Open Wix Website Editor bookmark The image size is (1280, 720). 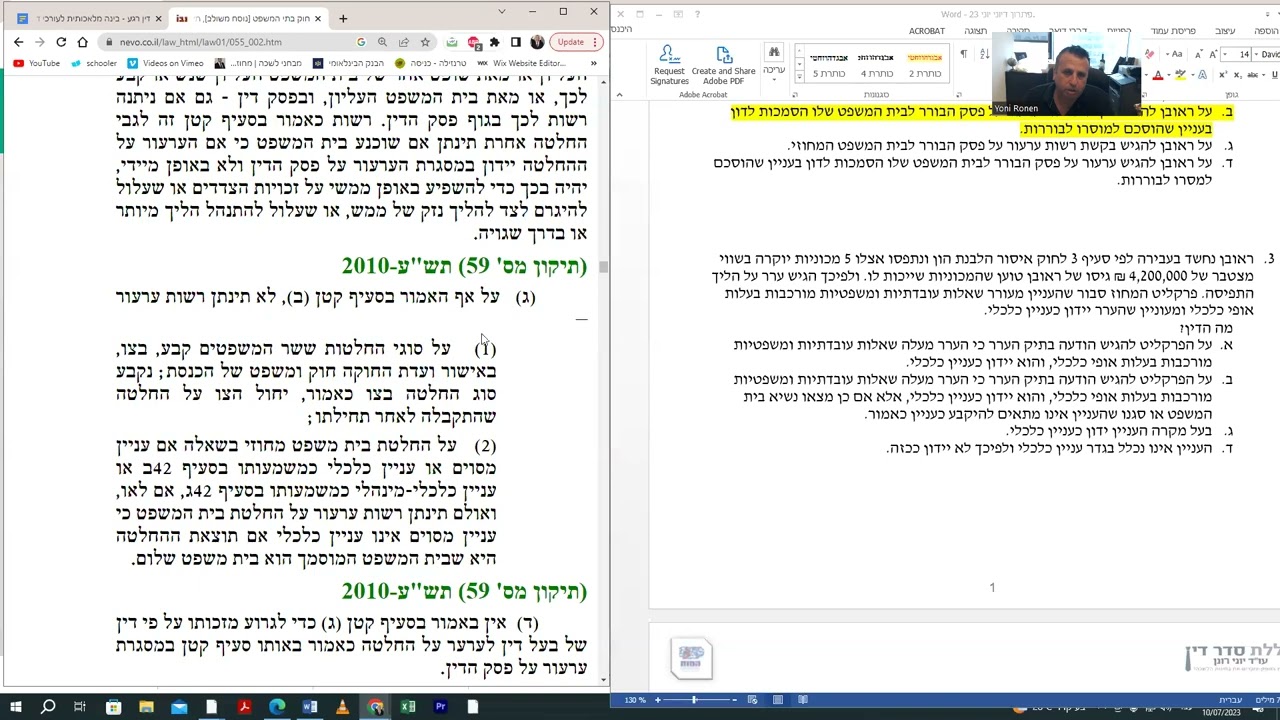pyautogui.click(x=521, y=63)
